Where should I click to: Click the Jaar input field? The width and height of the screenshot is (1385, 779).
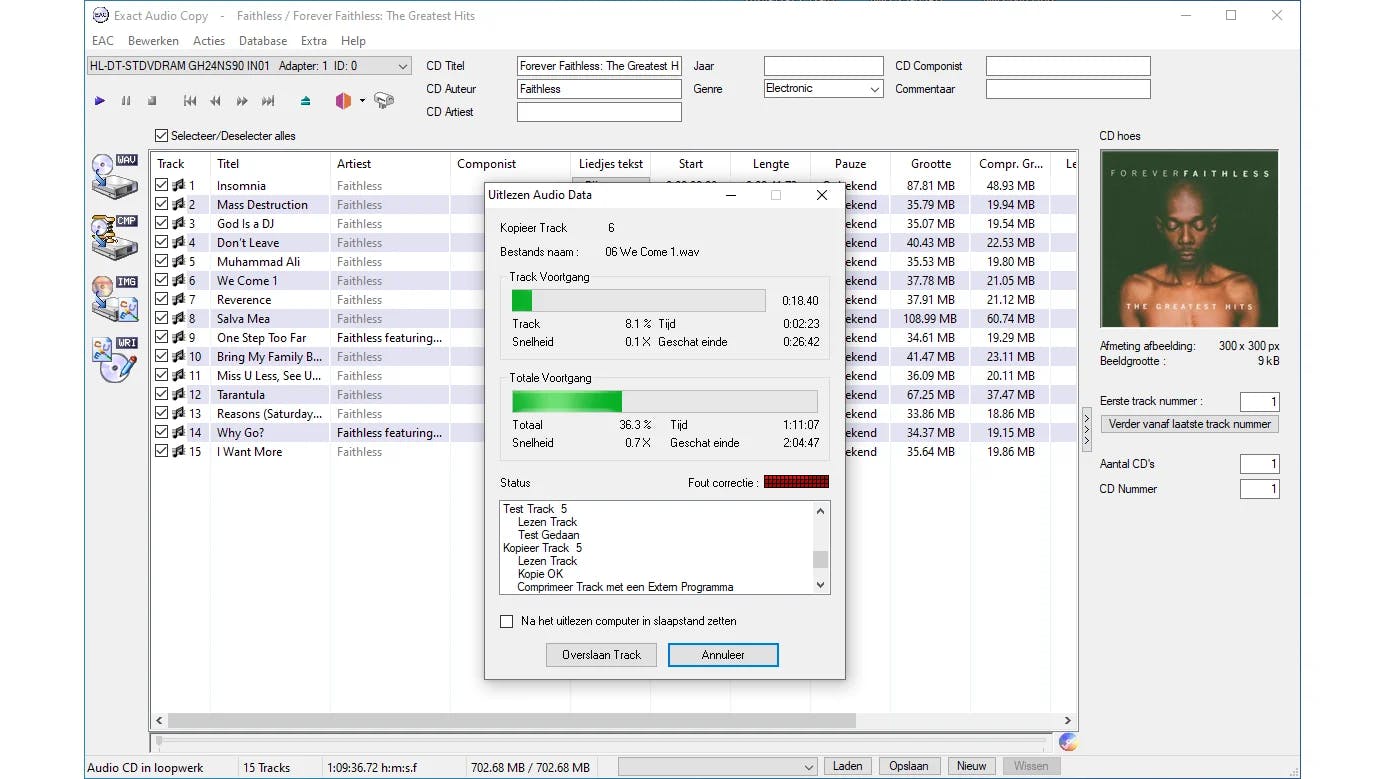pyautogui.click(x=824, y=66)
